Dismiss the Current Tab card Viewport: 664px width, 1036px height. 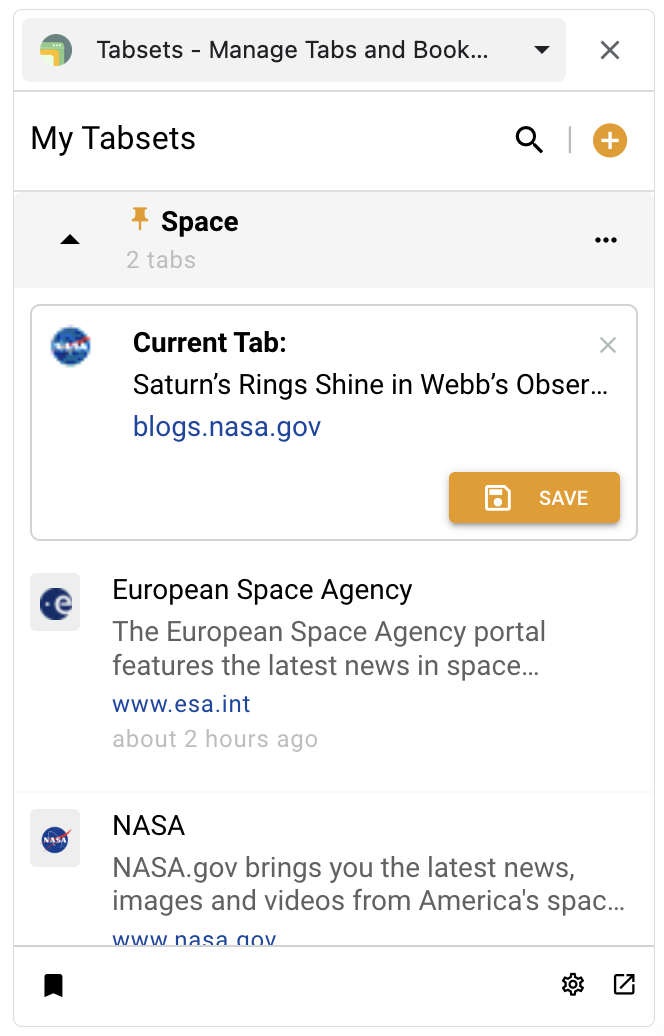(x=608, y=345)
